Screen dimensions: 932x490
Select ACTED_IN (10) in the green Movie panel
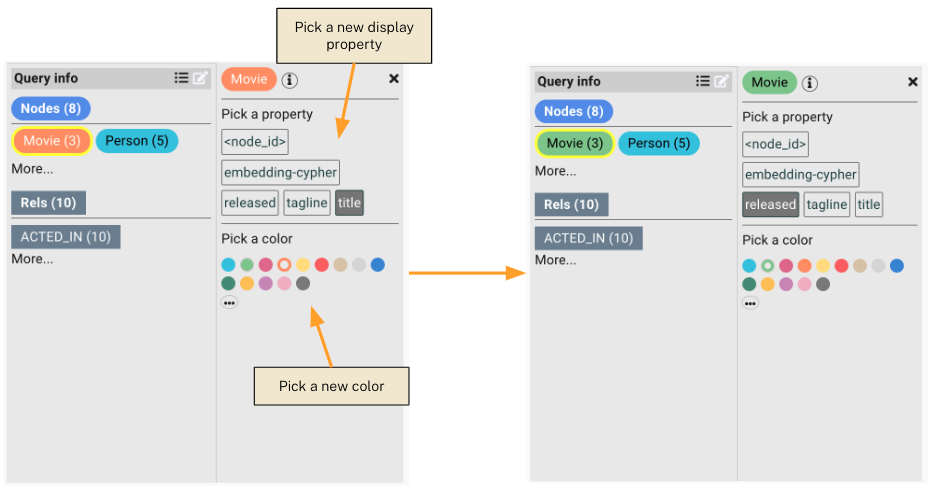(x=588, y=238)
